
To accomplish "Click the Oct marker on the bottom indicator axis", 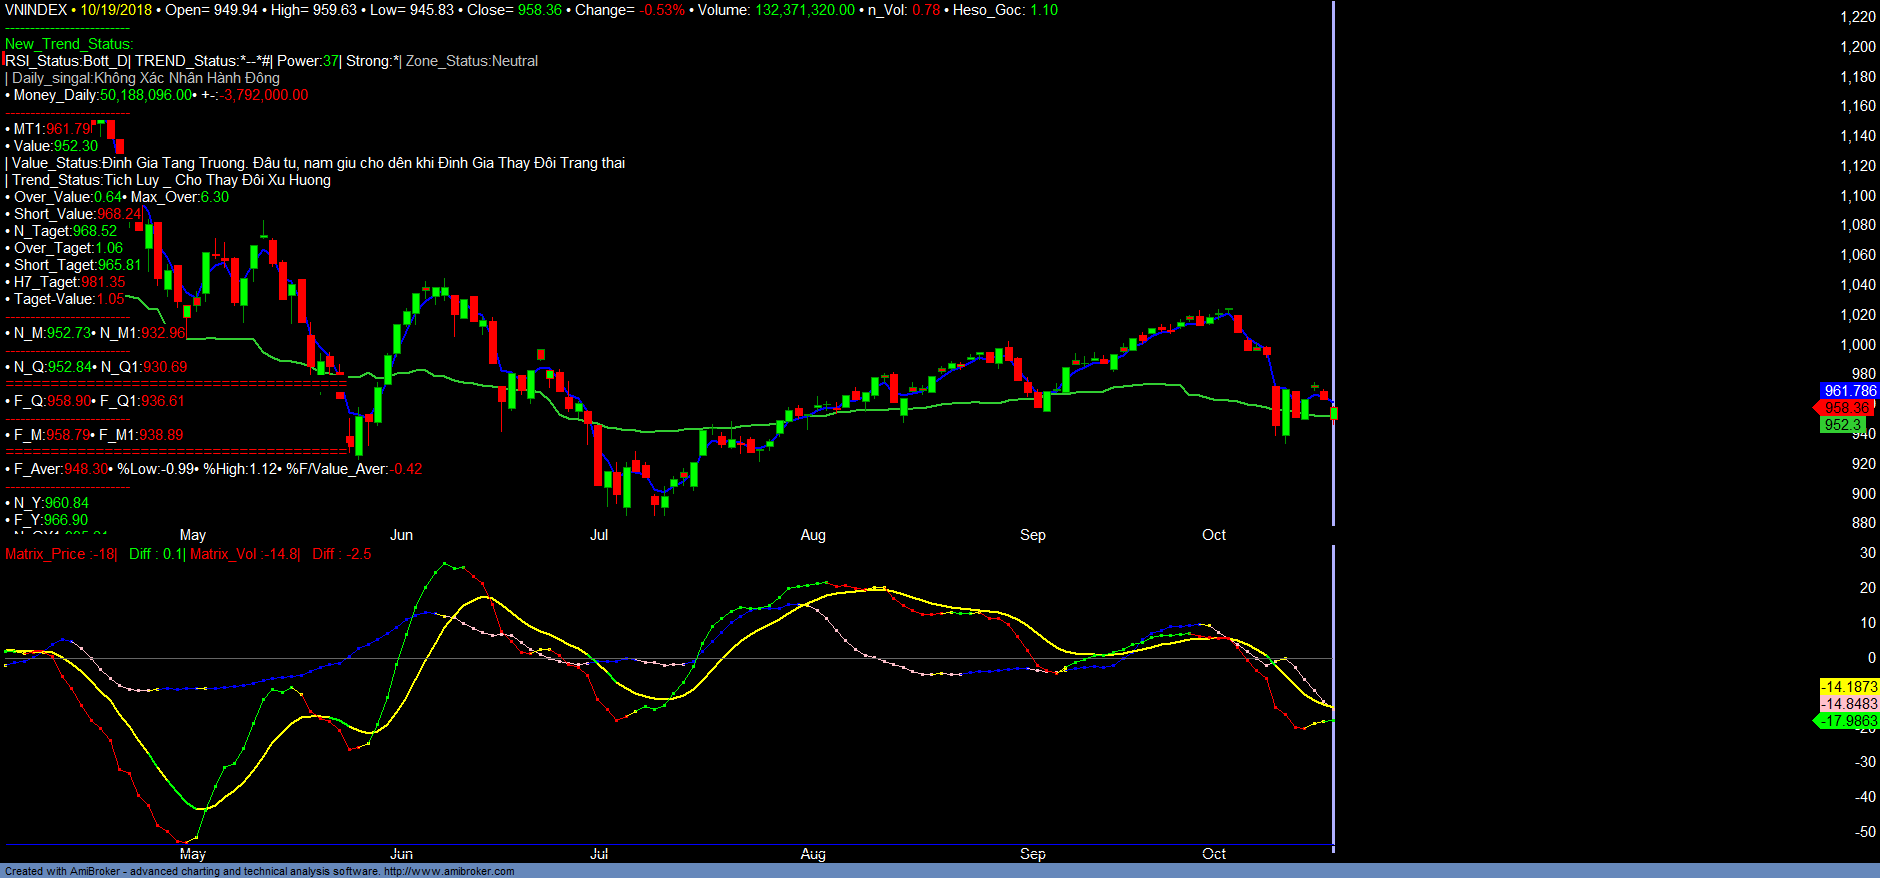I will (x=1214, y=854).
